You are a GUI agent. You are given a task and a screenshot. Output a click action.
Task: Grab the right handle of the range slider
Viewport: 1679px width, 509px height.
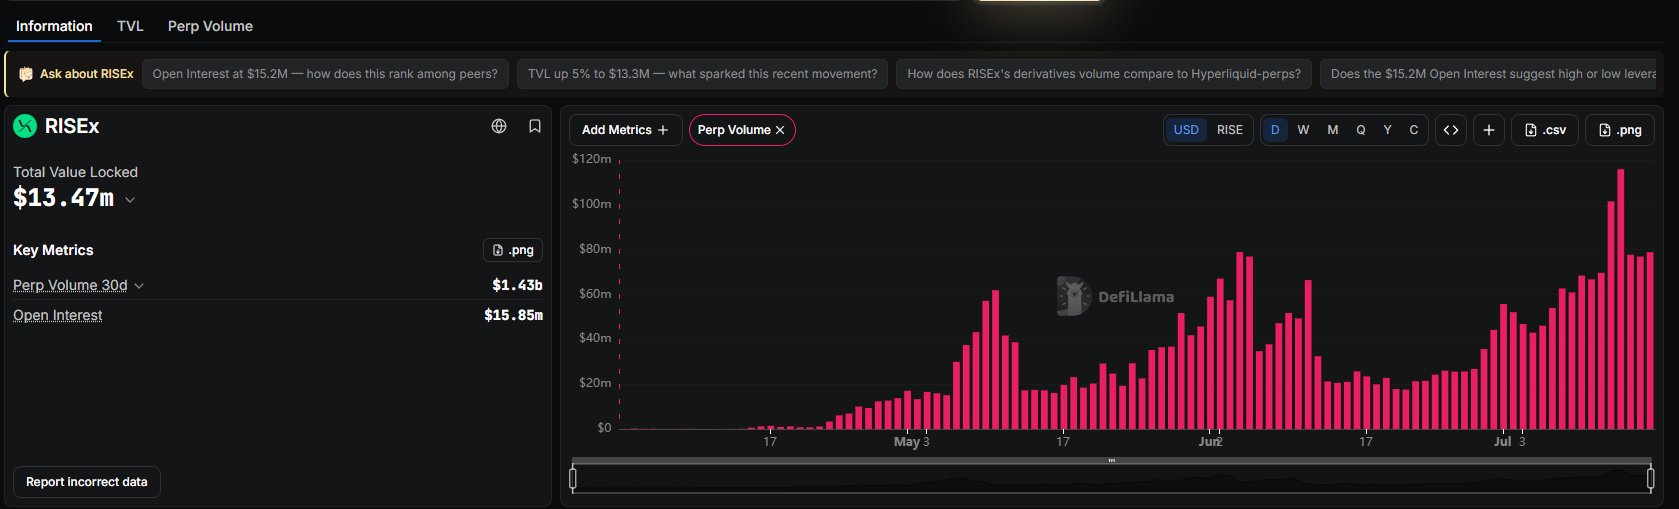point(1651,479)
